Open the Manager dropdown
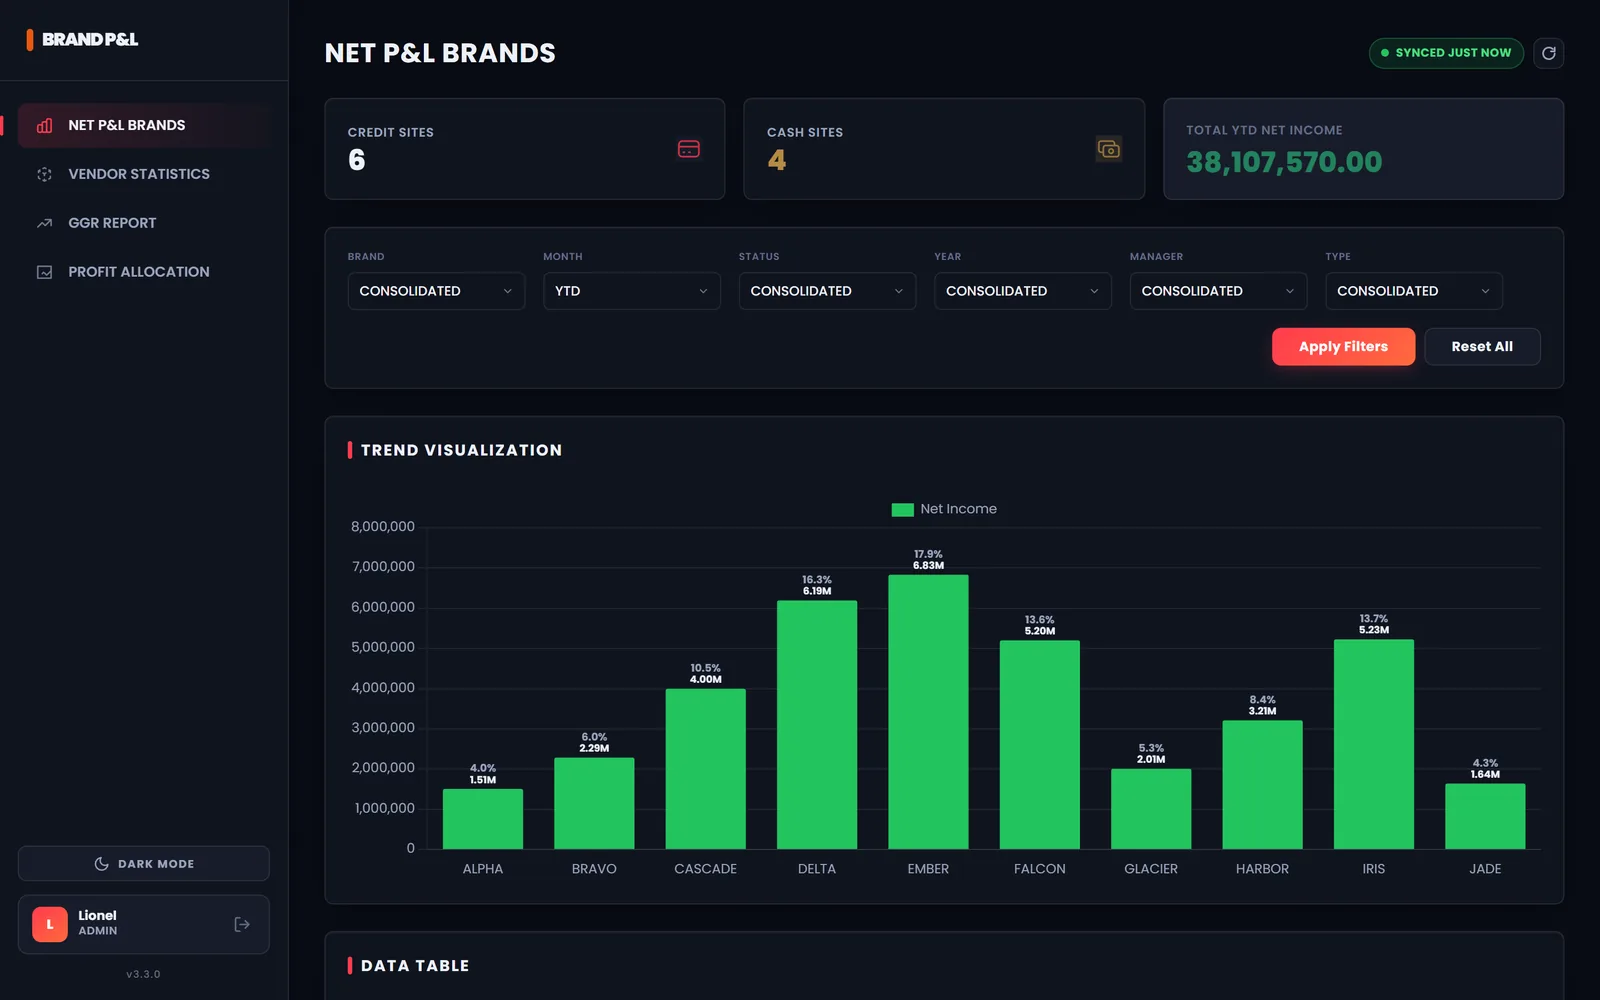Screen dimensions: 1600x1000 click(x=1218, y=291)
